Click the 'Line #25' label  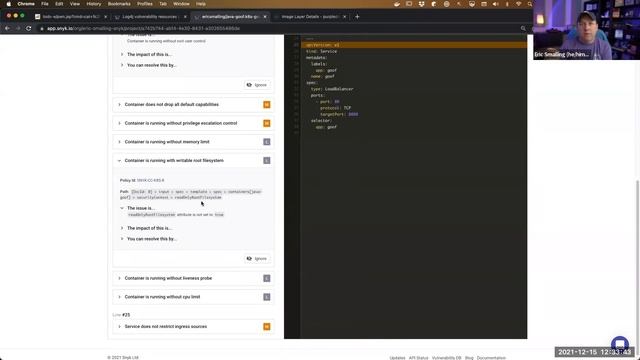tap(121, 315)
